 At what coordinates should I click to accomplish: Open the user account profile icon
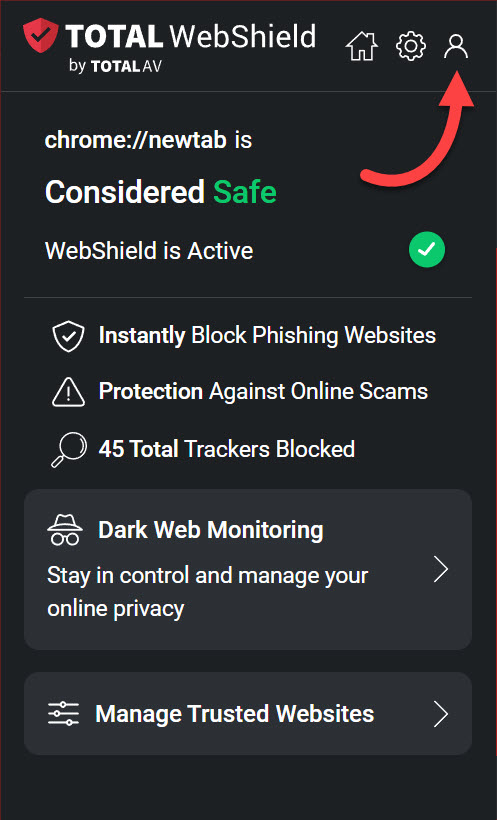(x=456, y=46)
